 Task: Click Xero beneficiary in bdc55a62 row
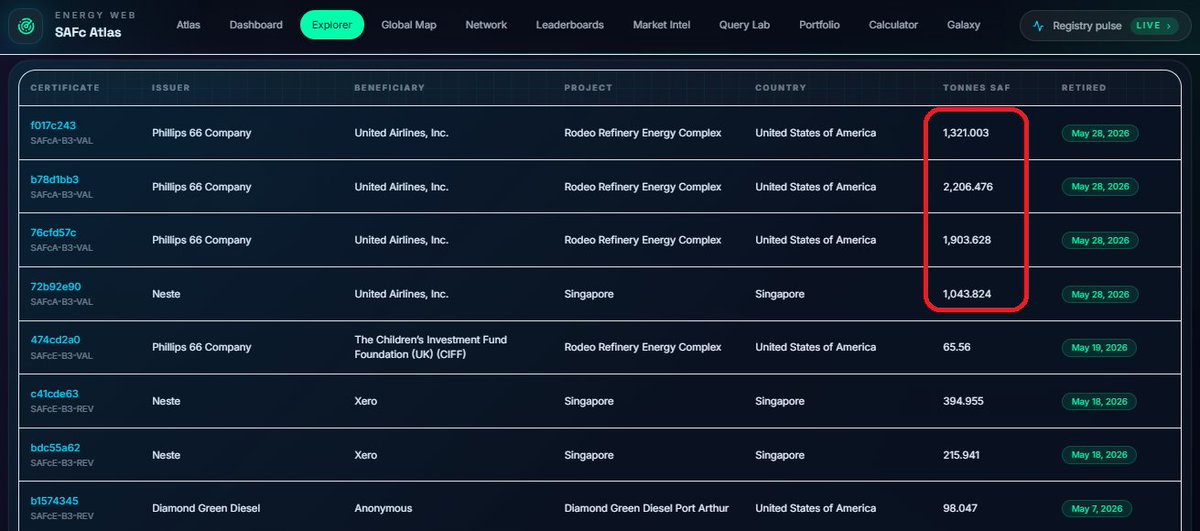366,455
